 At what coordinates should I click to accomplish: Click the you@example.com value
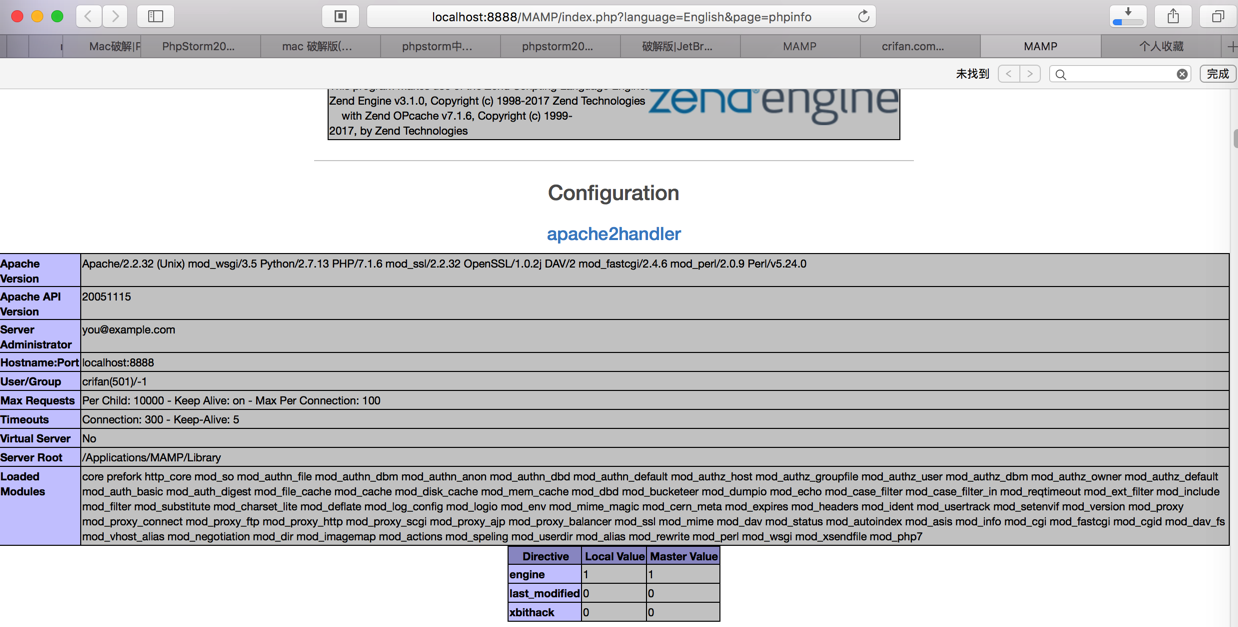128,330
